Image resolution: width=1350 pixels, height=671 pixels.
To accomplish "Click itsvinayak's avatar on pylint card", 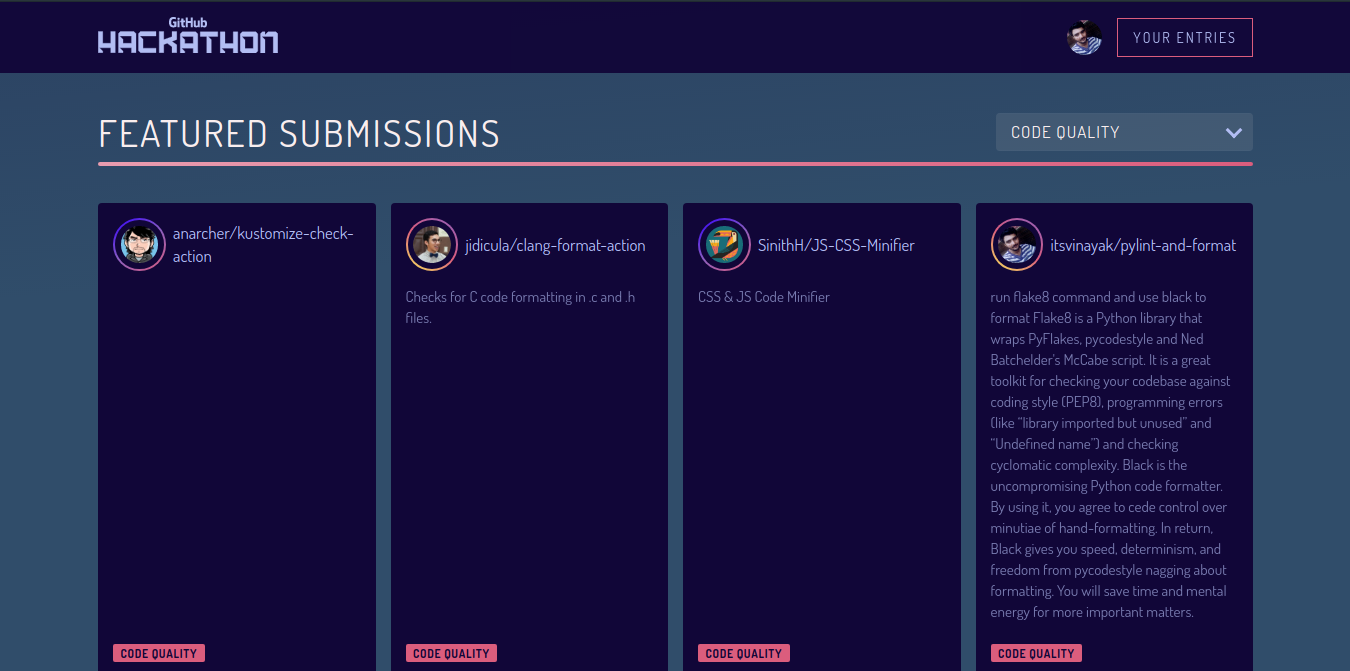I will click(1017, 245).
